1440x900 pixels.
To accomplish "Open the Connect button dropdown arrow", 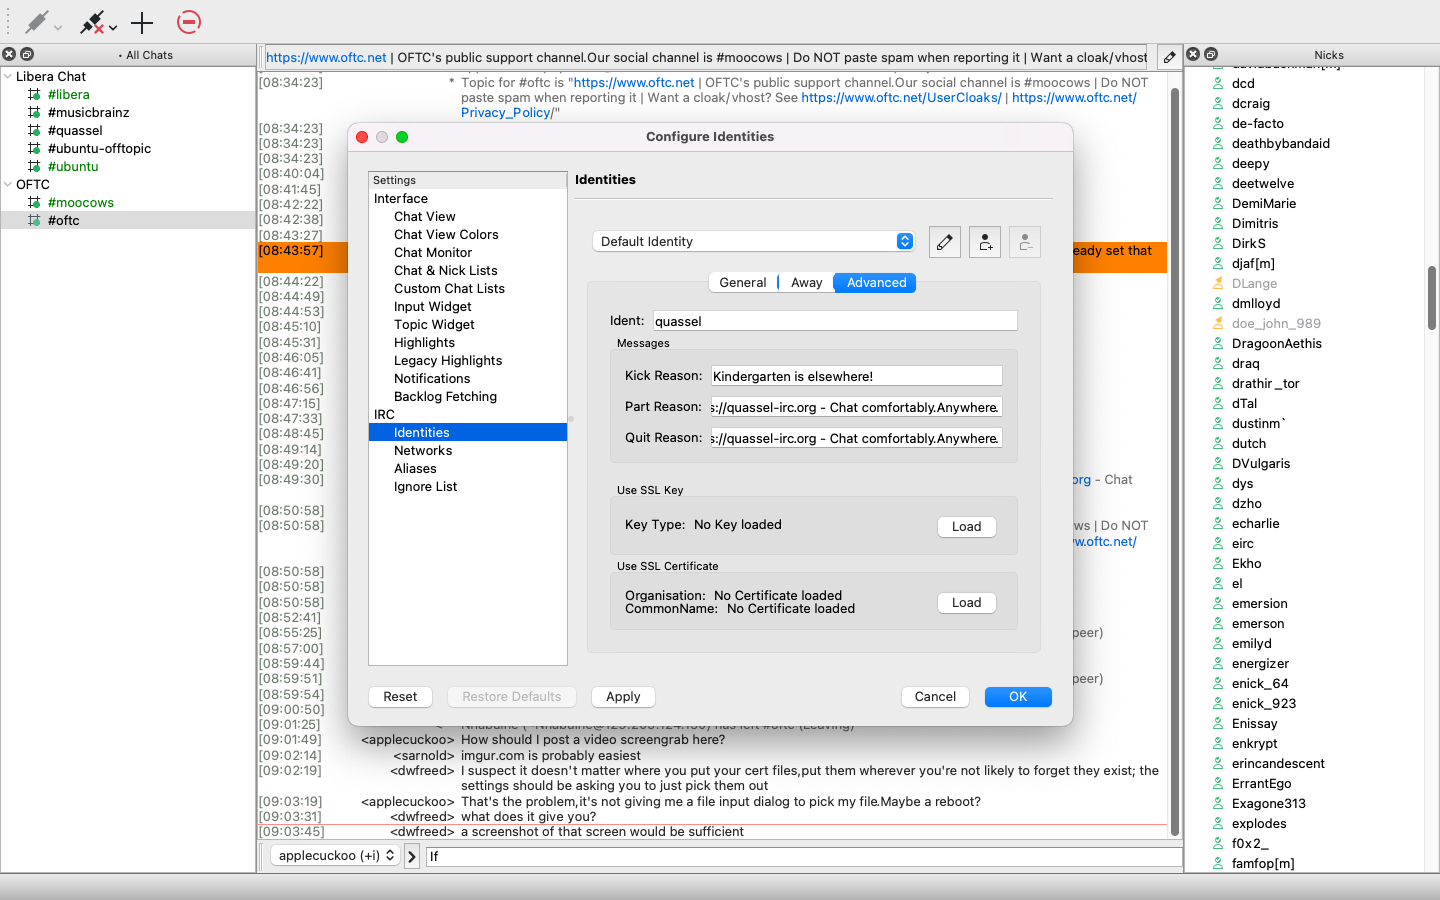I will tap(58, 27).
